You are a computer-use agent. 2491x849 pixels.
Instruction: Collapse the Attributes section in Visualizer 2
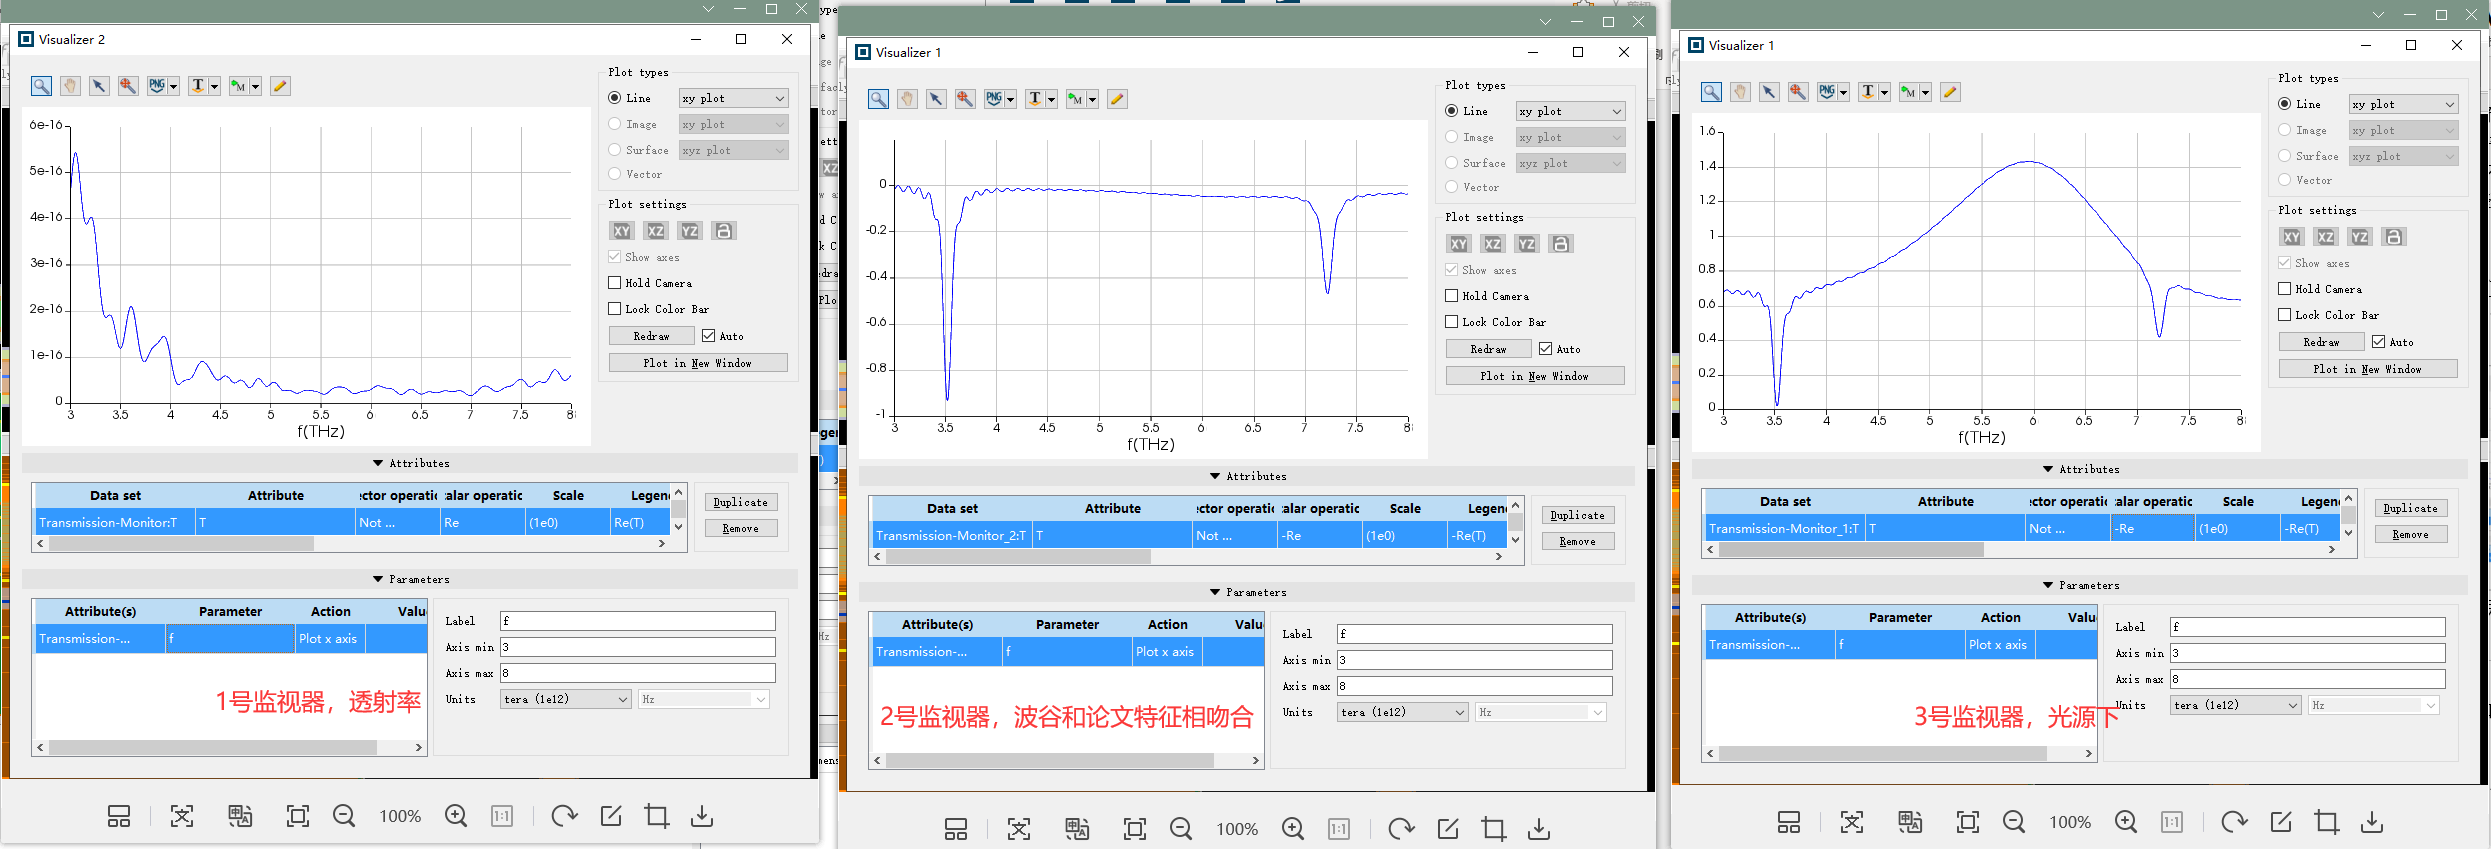click(411, 463)
